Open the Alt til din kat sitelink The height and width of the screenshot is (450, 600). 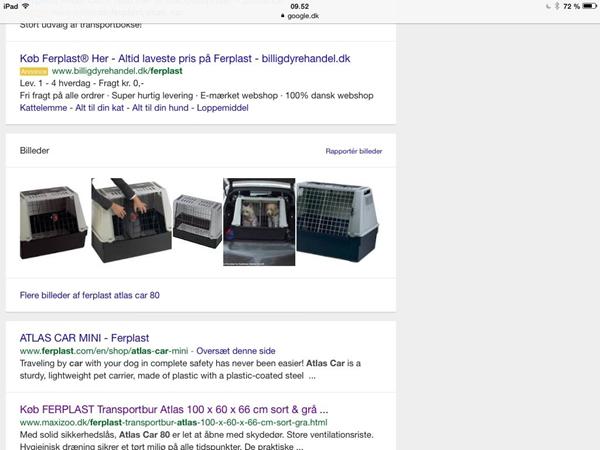tap(99, 108)
